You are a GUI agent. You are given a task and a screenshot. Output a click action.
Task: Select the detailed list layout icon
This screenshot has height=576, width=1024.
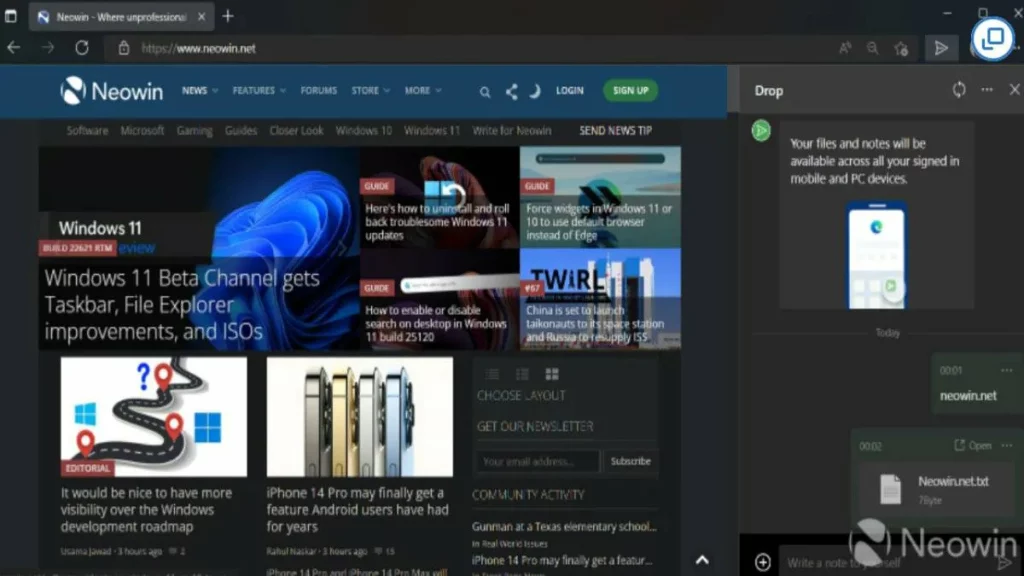(522, 374)
